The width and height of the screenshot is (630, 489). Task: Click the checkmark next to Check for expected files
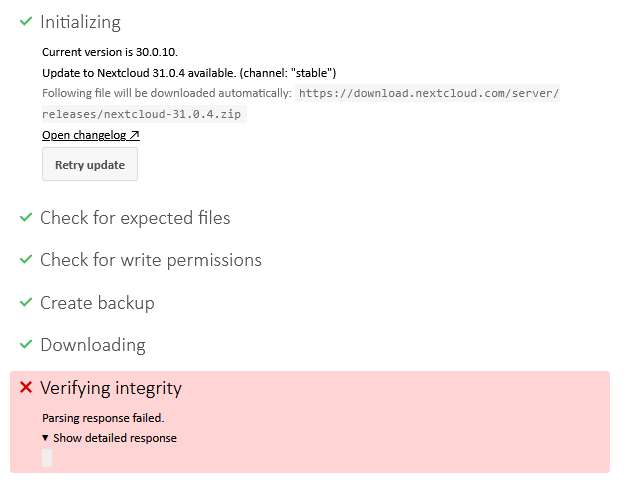(26, 217)
